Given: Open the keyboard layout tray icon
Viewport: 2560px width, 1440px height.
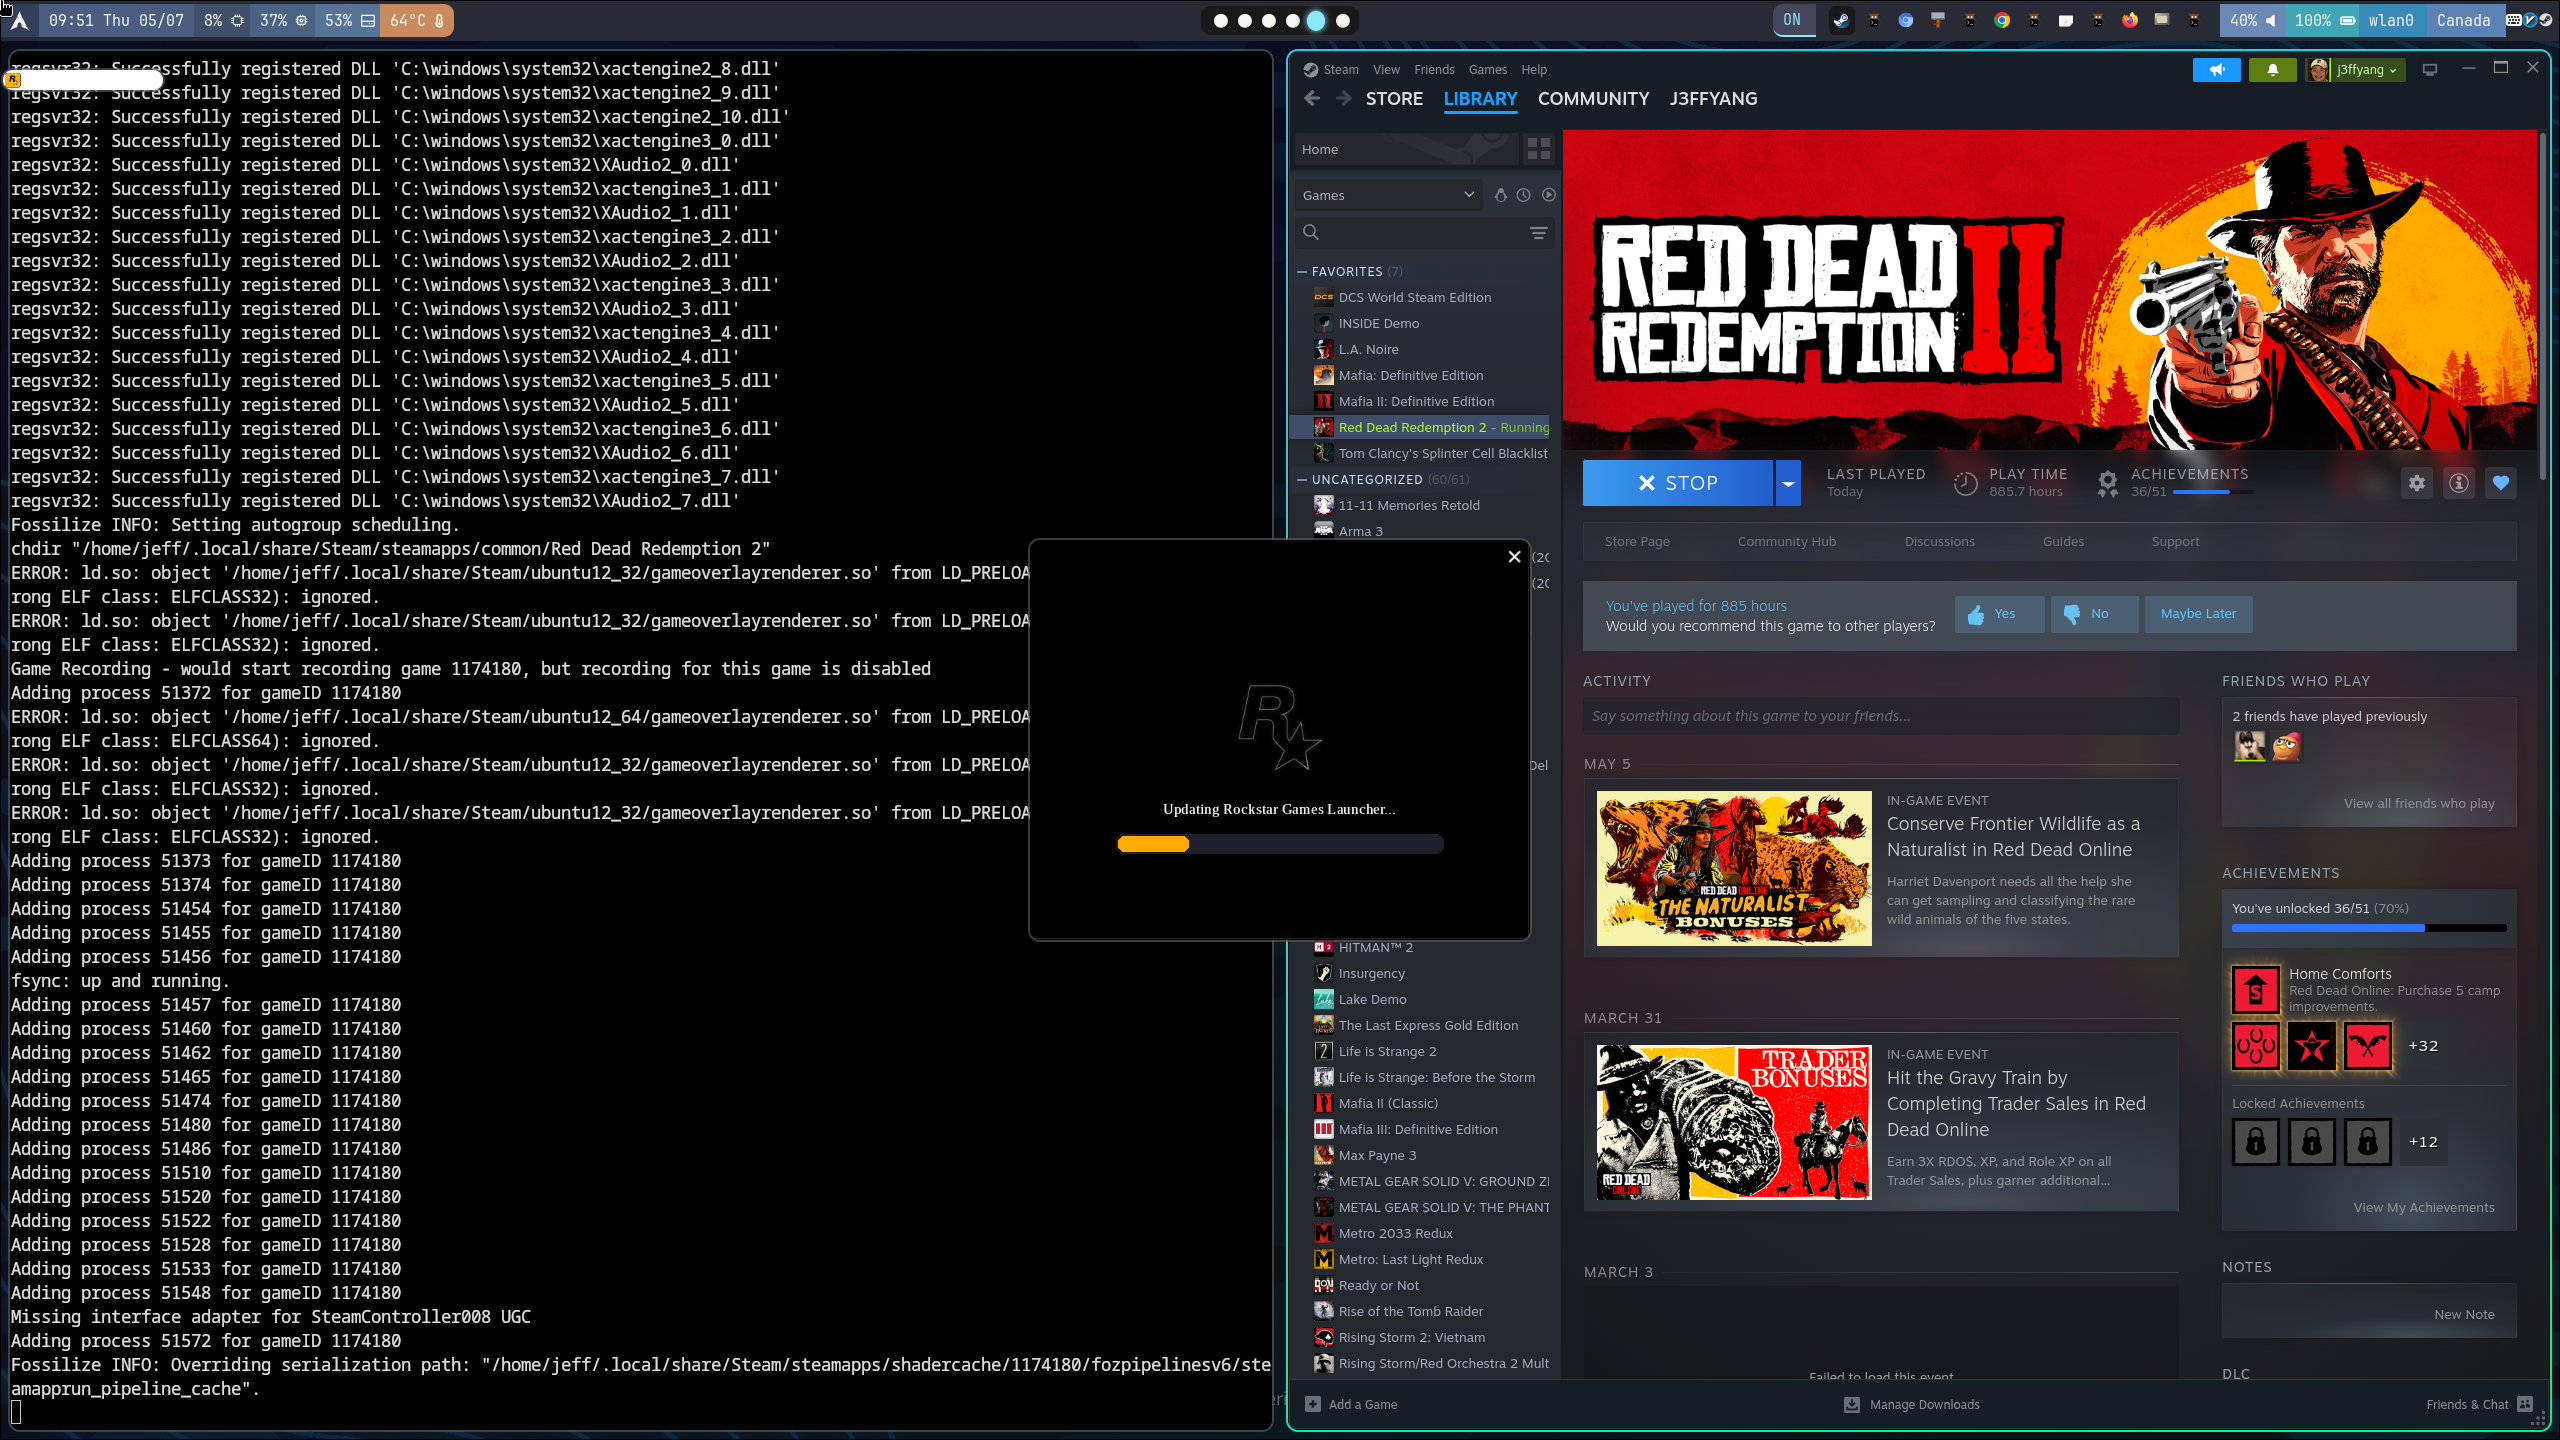Looking at the screenshot, I should 2514,20.
